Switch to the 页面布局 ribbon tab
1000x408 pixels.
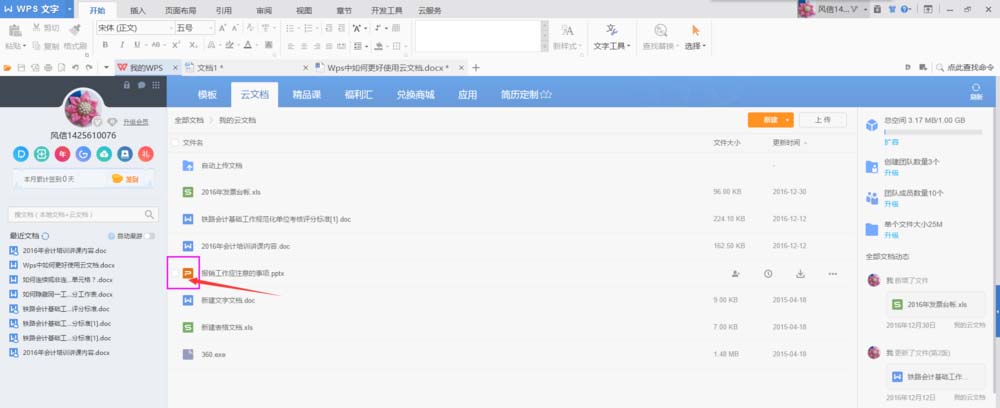(x=181, y=10)
